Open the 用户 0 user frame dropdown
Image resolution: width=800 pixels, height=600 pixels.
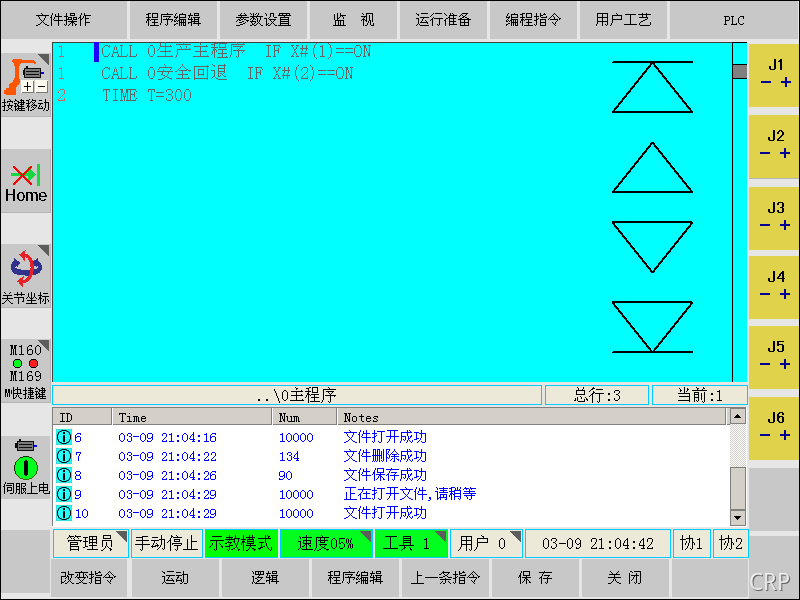click(486, 543)
